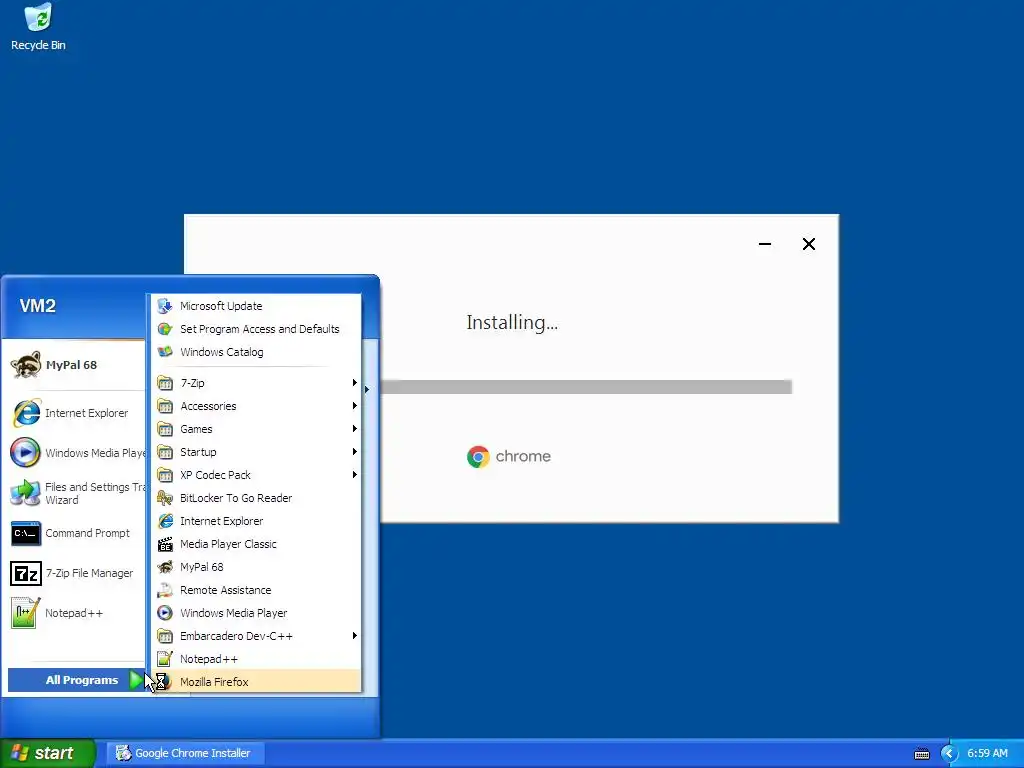The height and width of the screenshot is (768, 1024).
Task: Click the Startup folder icon
Action: 165,452
